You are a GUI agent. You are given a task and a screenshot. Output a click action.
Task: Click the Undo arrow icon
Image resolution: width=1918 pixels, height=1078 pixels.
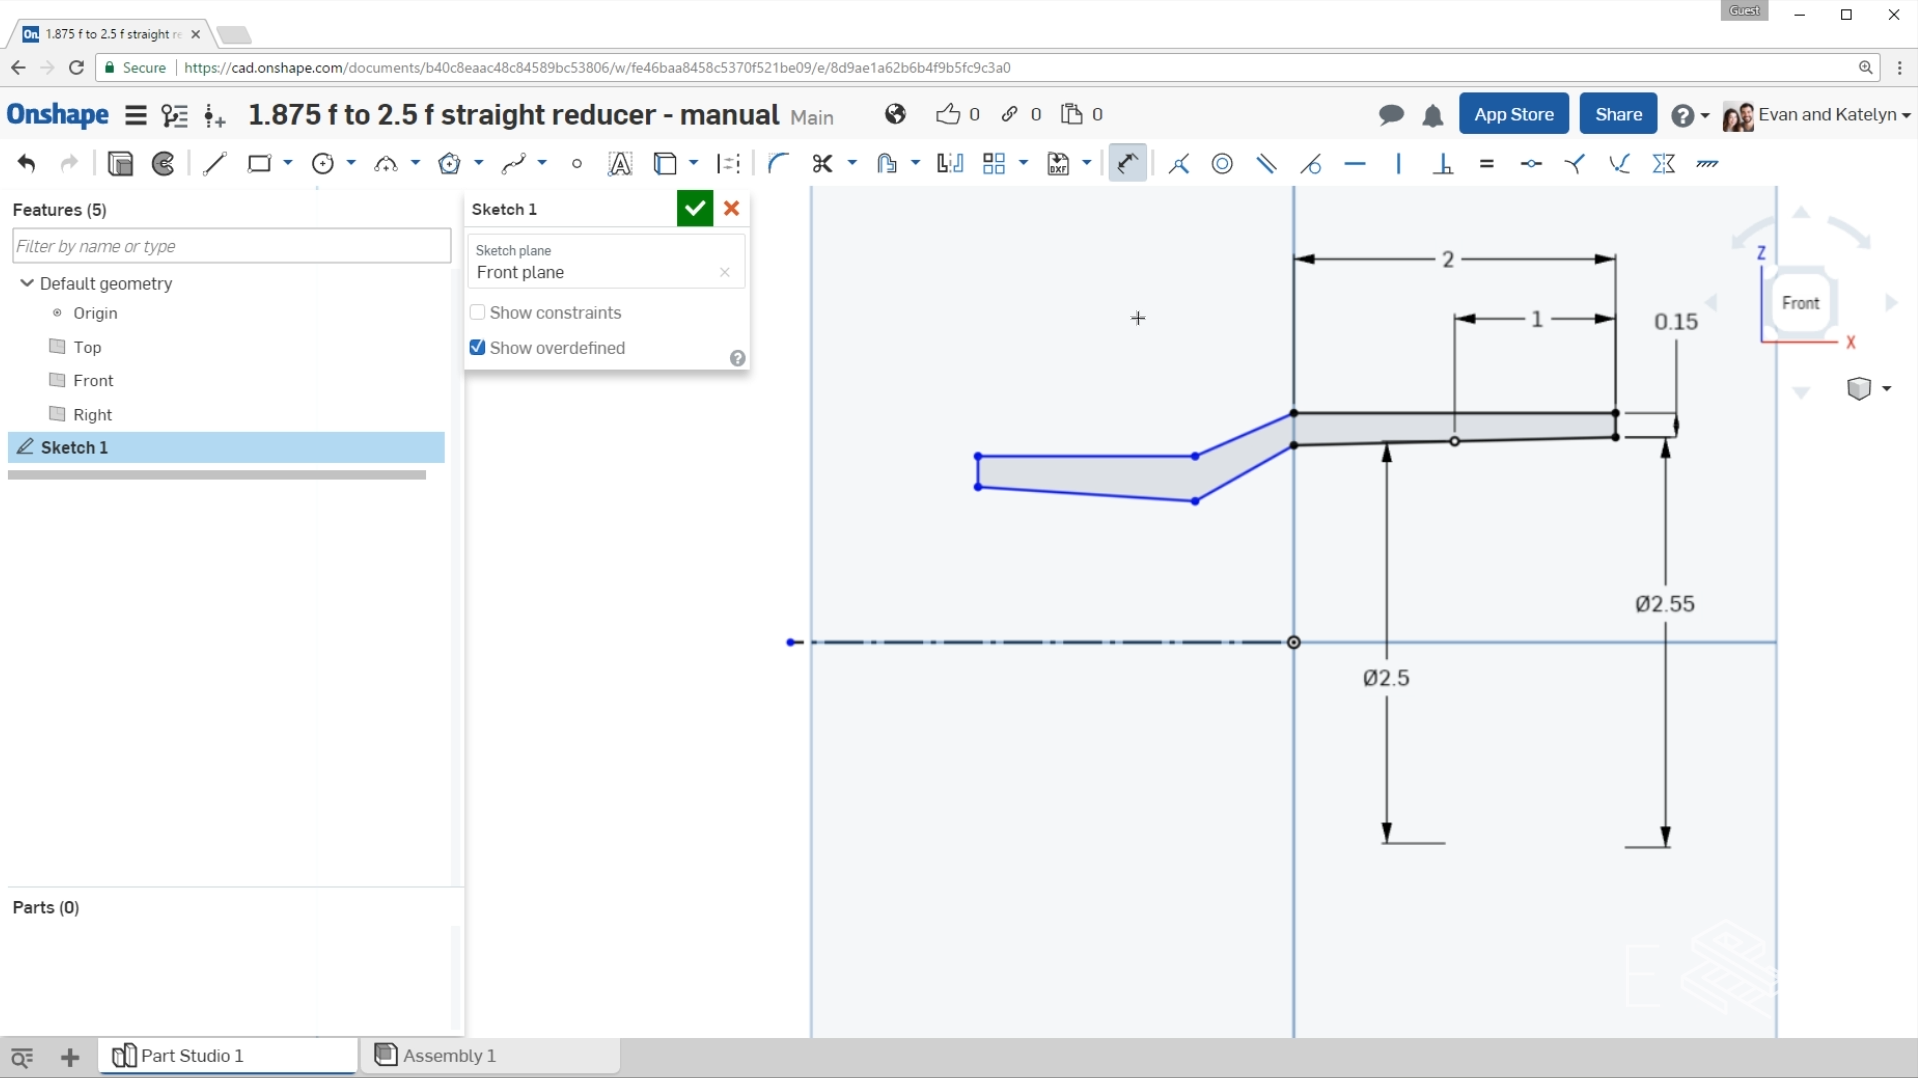pos(26,164)
